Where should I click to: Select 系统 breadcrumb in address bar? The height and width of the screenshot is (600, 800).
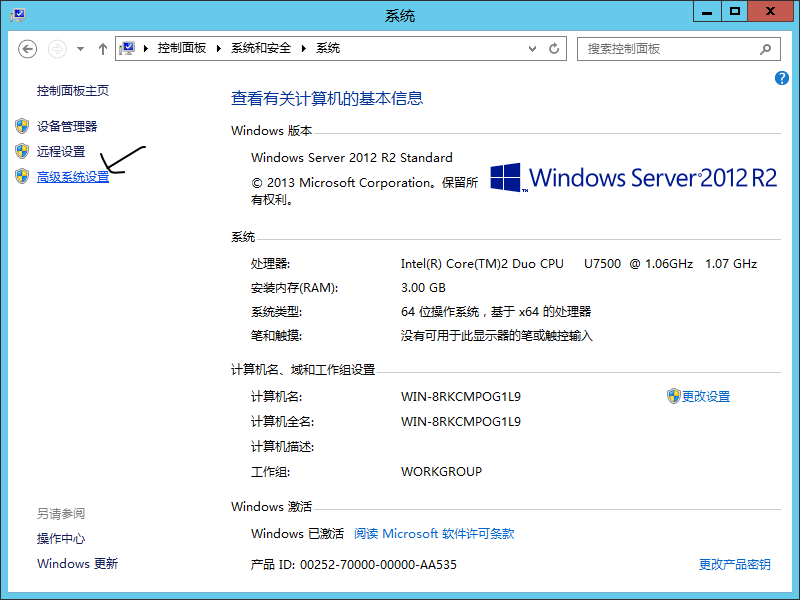click(328, 48)
